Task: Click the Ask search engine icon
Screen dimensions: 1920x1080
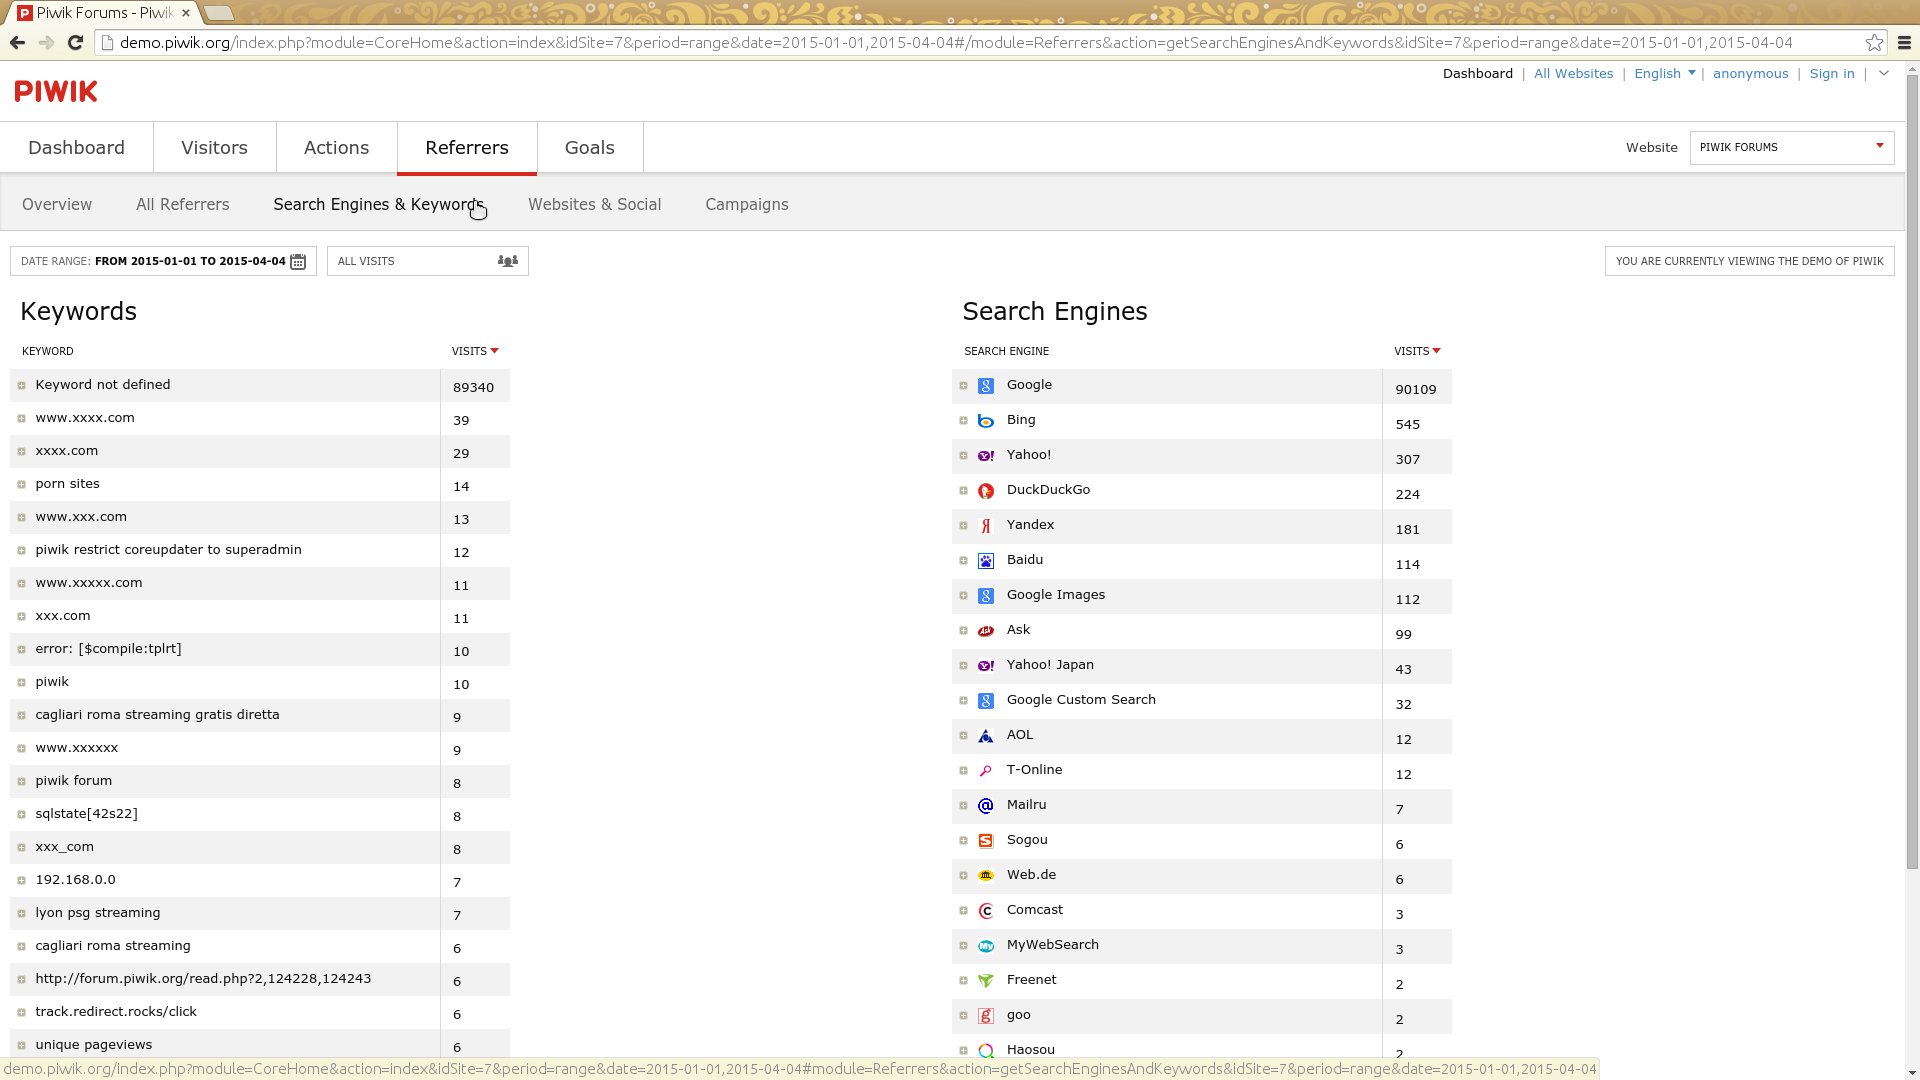Action: 985,631
